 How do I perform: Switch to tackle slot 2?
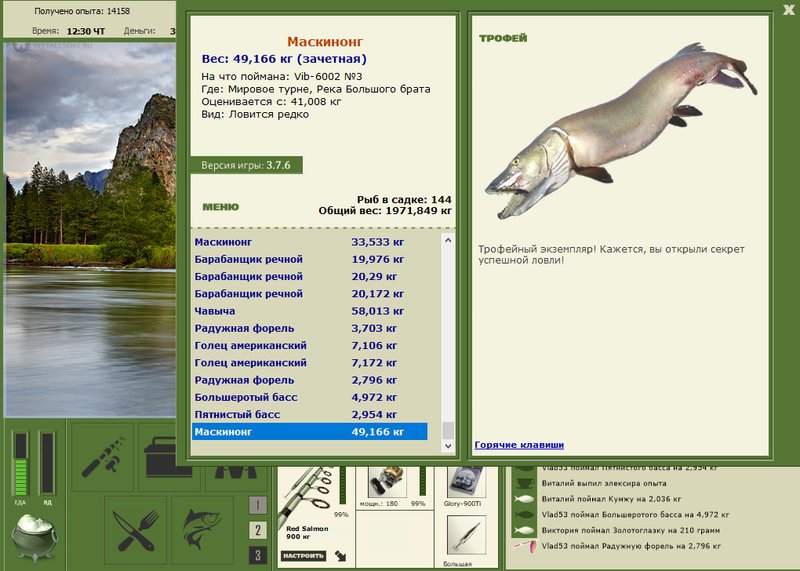pos(258,530)
